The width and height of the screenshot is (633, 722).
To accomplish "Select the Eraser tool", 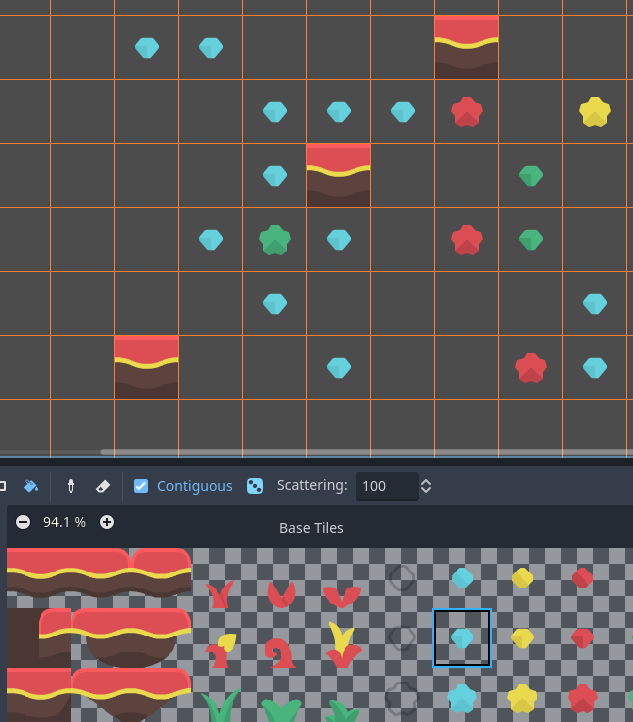I will pos(102,486).
